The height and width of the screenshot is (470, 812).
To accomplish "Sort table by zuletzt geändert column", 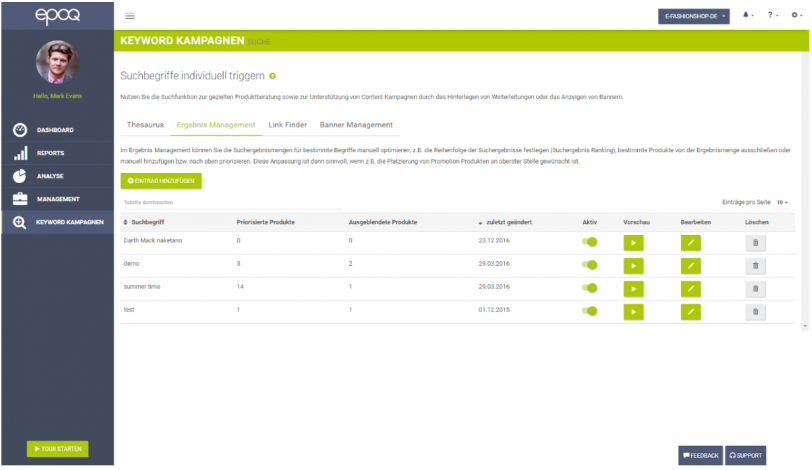I will click(505, 222).
